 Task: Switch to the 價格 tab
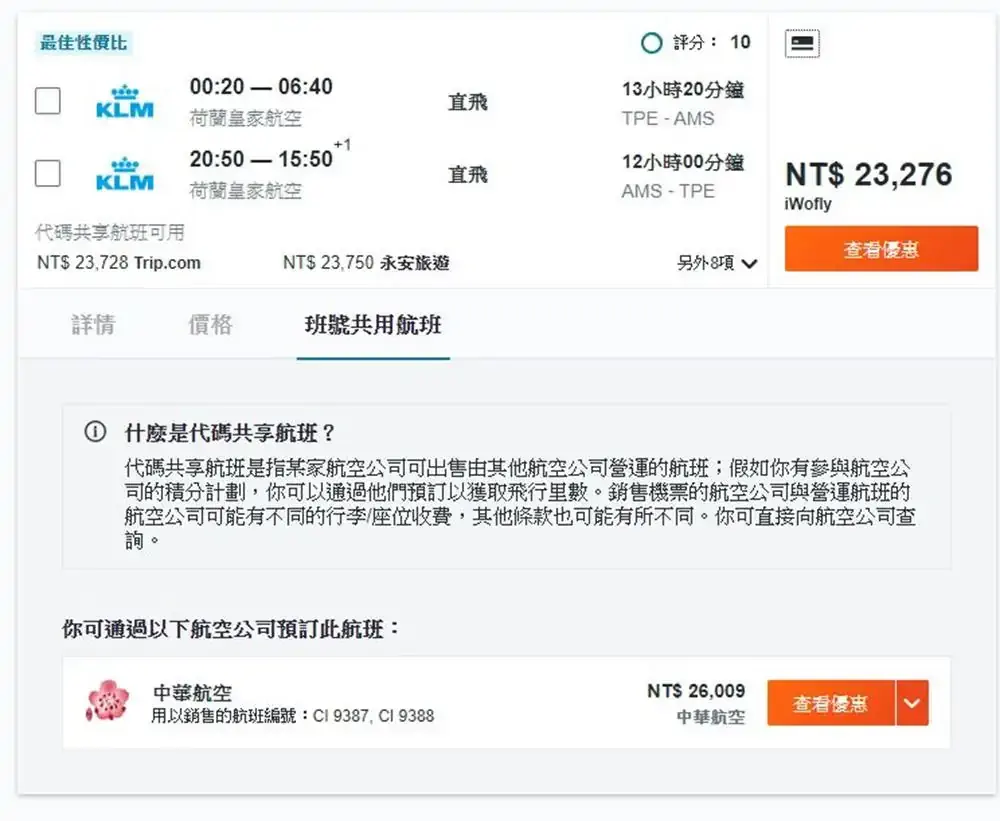210,325
